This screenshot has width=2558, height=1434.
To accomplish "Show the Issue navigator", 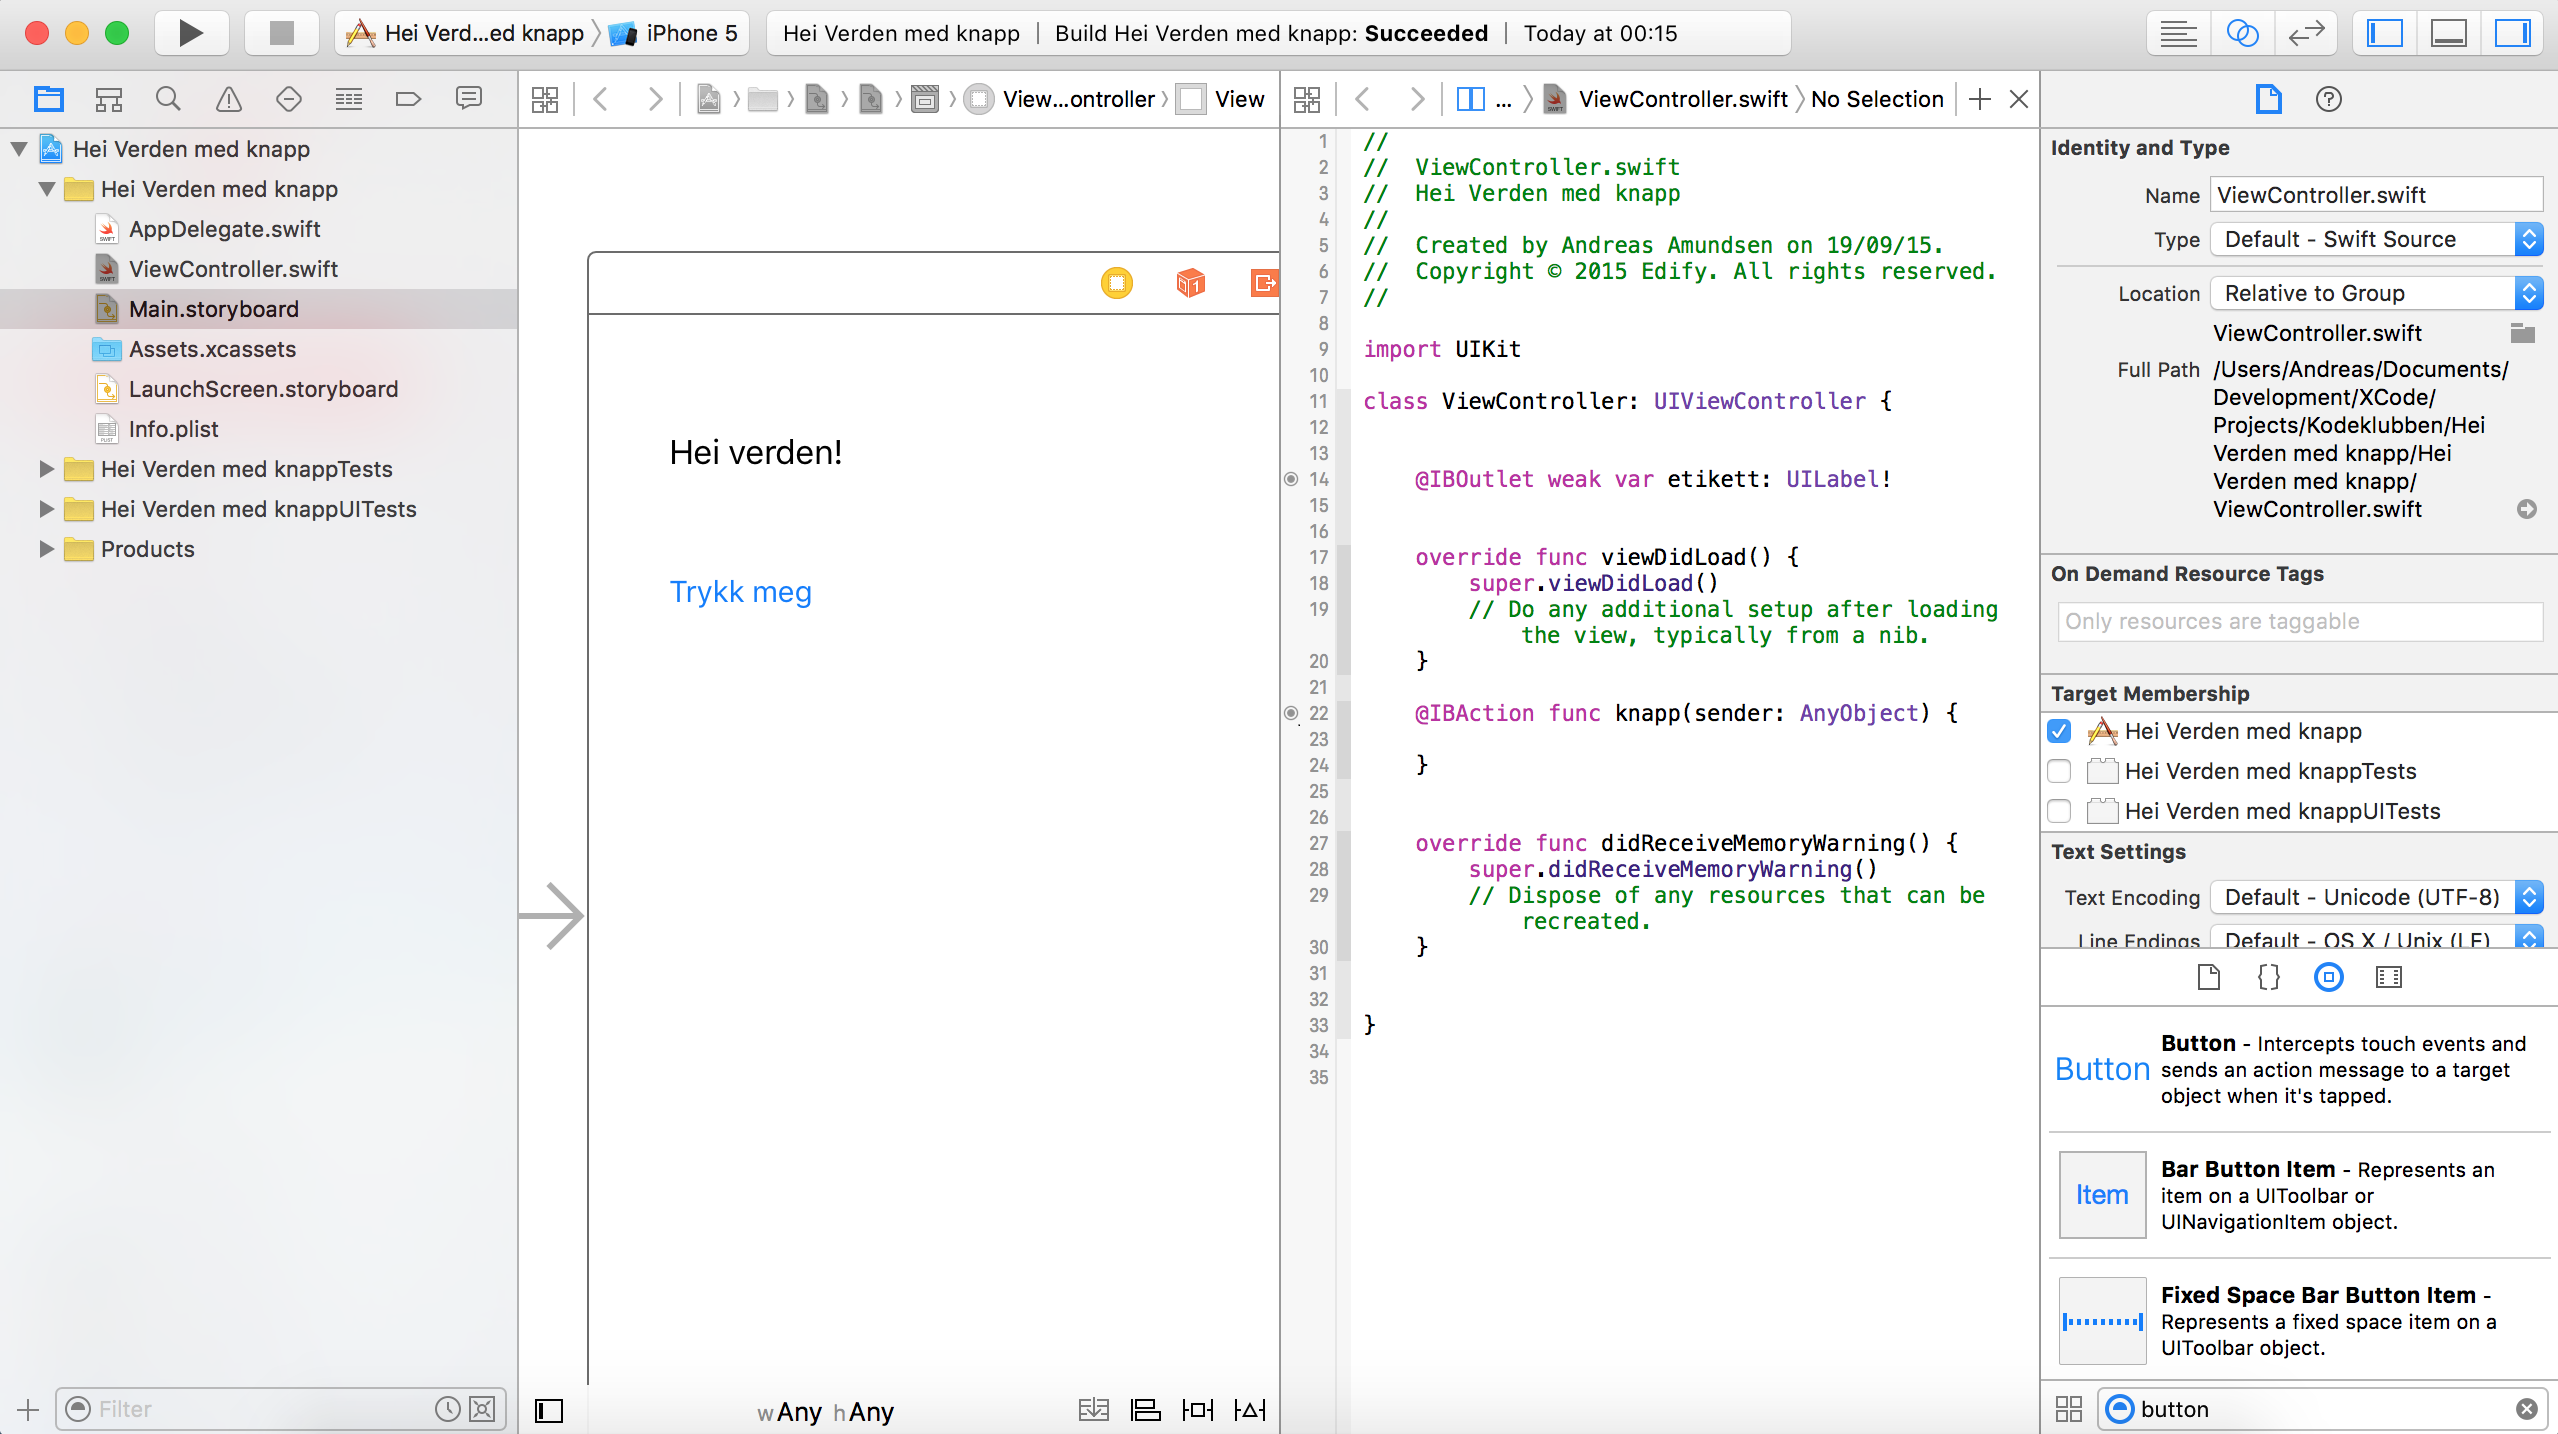I will (228, 99).
